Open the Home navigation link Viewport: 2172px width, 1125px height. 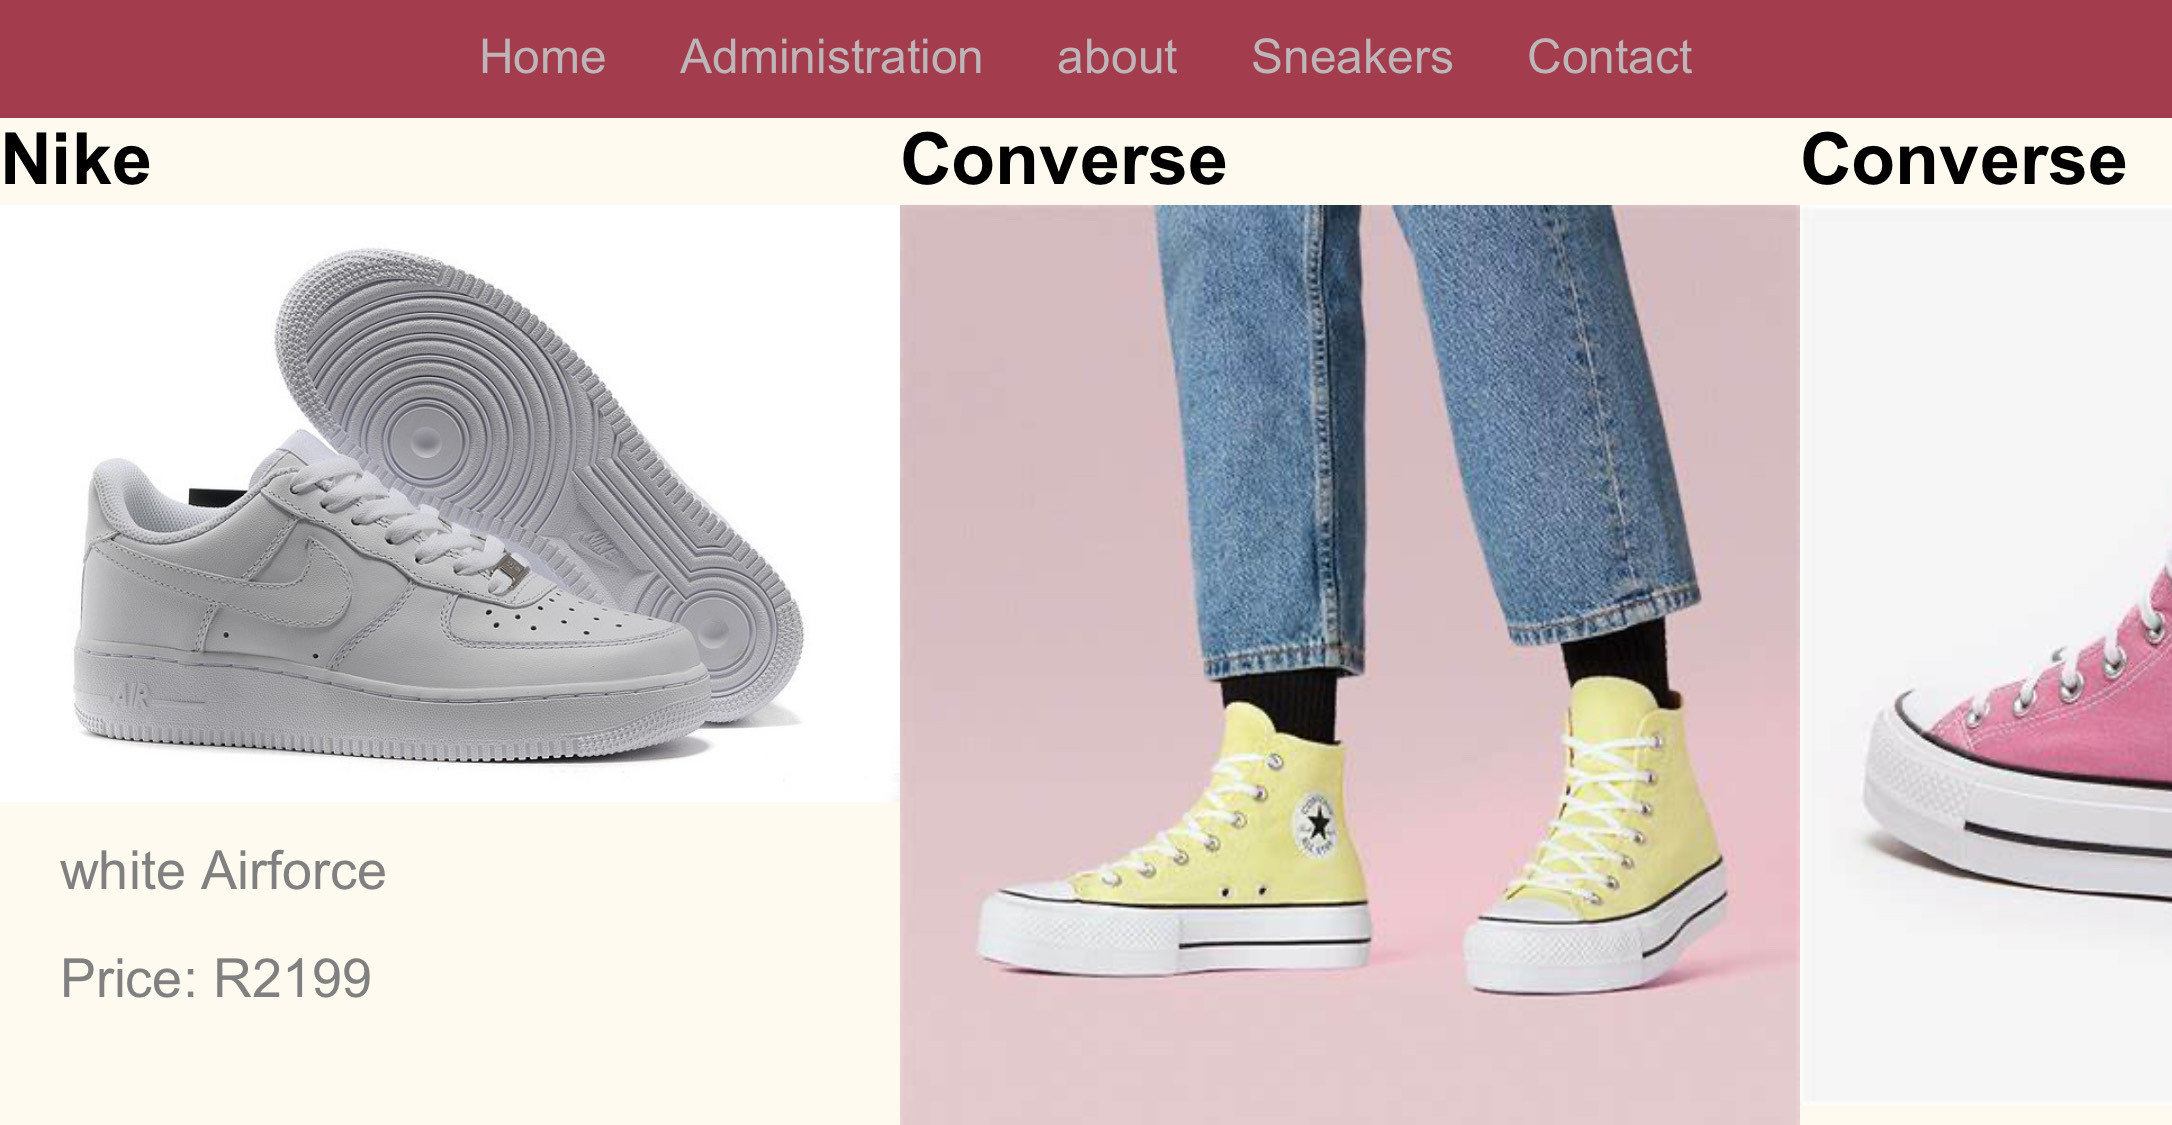pyautogui.click(x=542, y=57)
